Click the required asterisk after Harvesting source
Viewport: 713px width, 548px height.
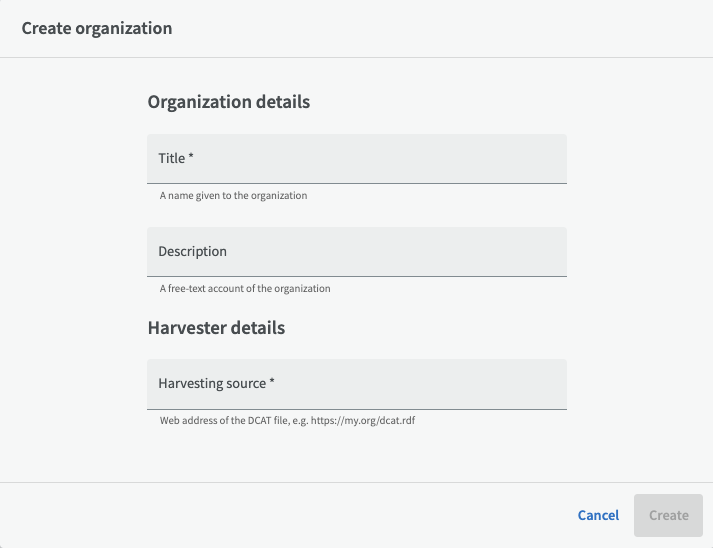point(272,382)
